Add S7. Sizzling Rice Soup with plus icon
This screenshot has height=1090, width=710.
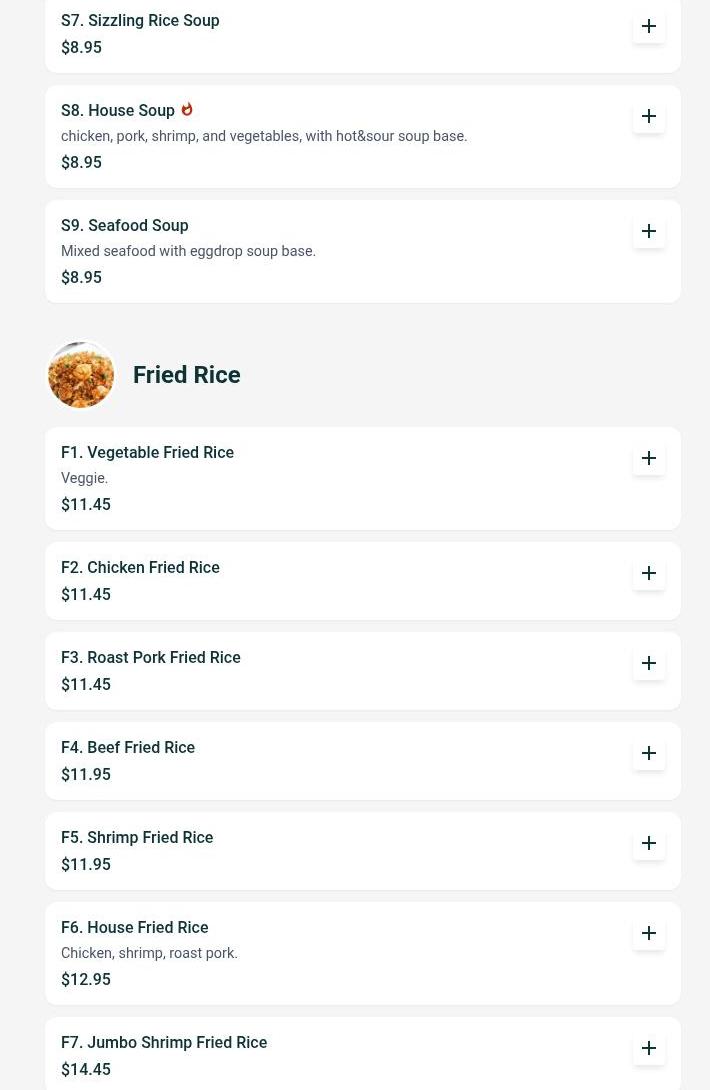click(x=649, y=26)
